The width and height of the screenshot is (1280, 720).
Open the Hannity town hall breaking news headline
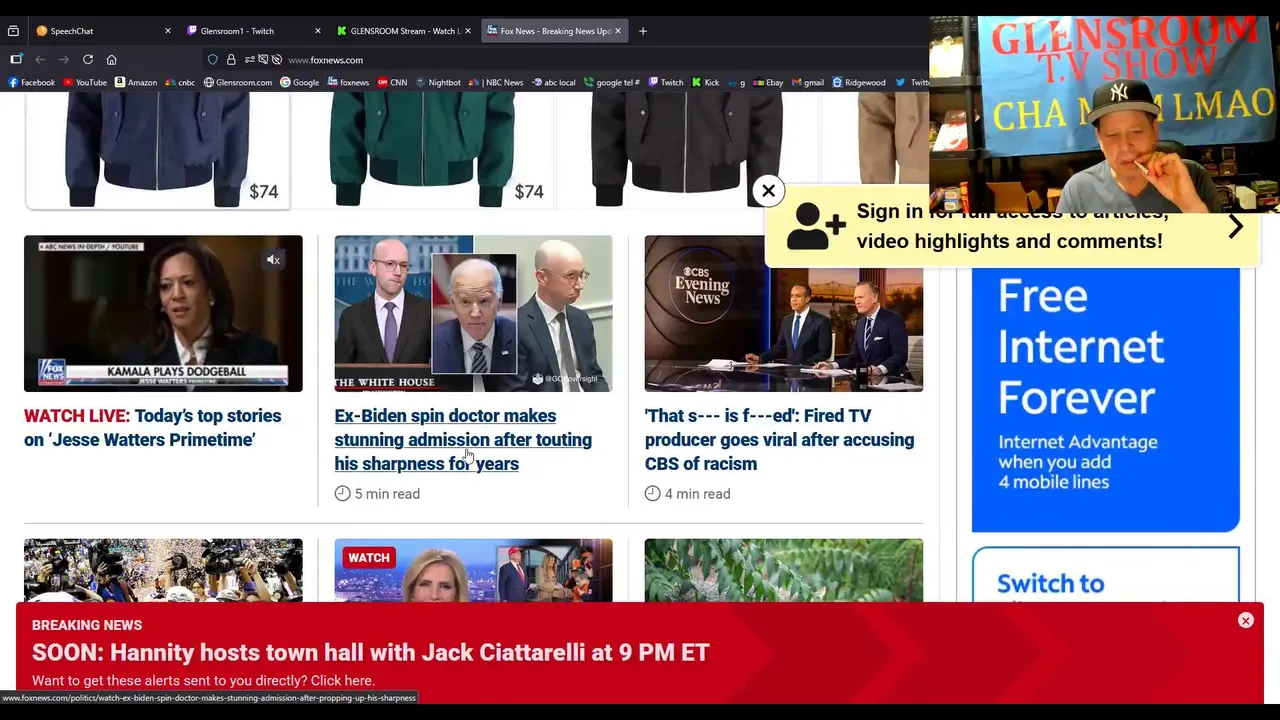[371, 653]
